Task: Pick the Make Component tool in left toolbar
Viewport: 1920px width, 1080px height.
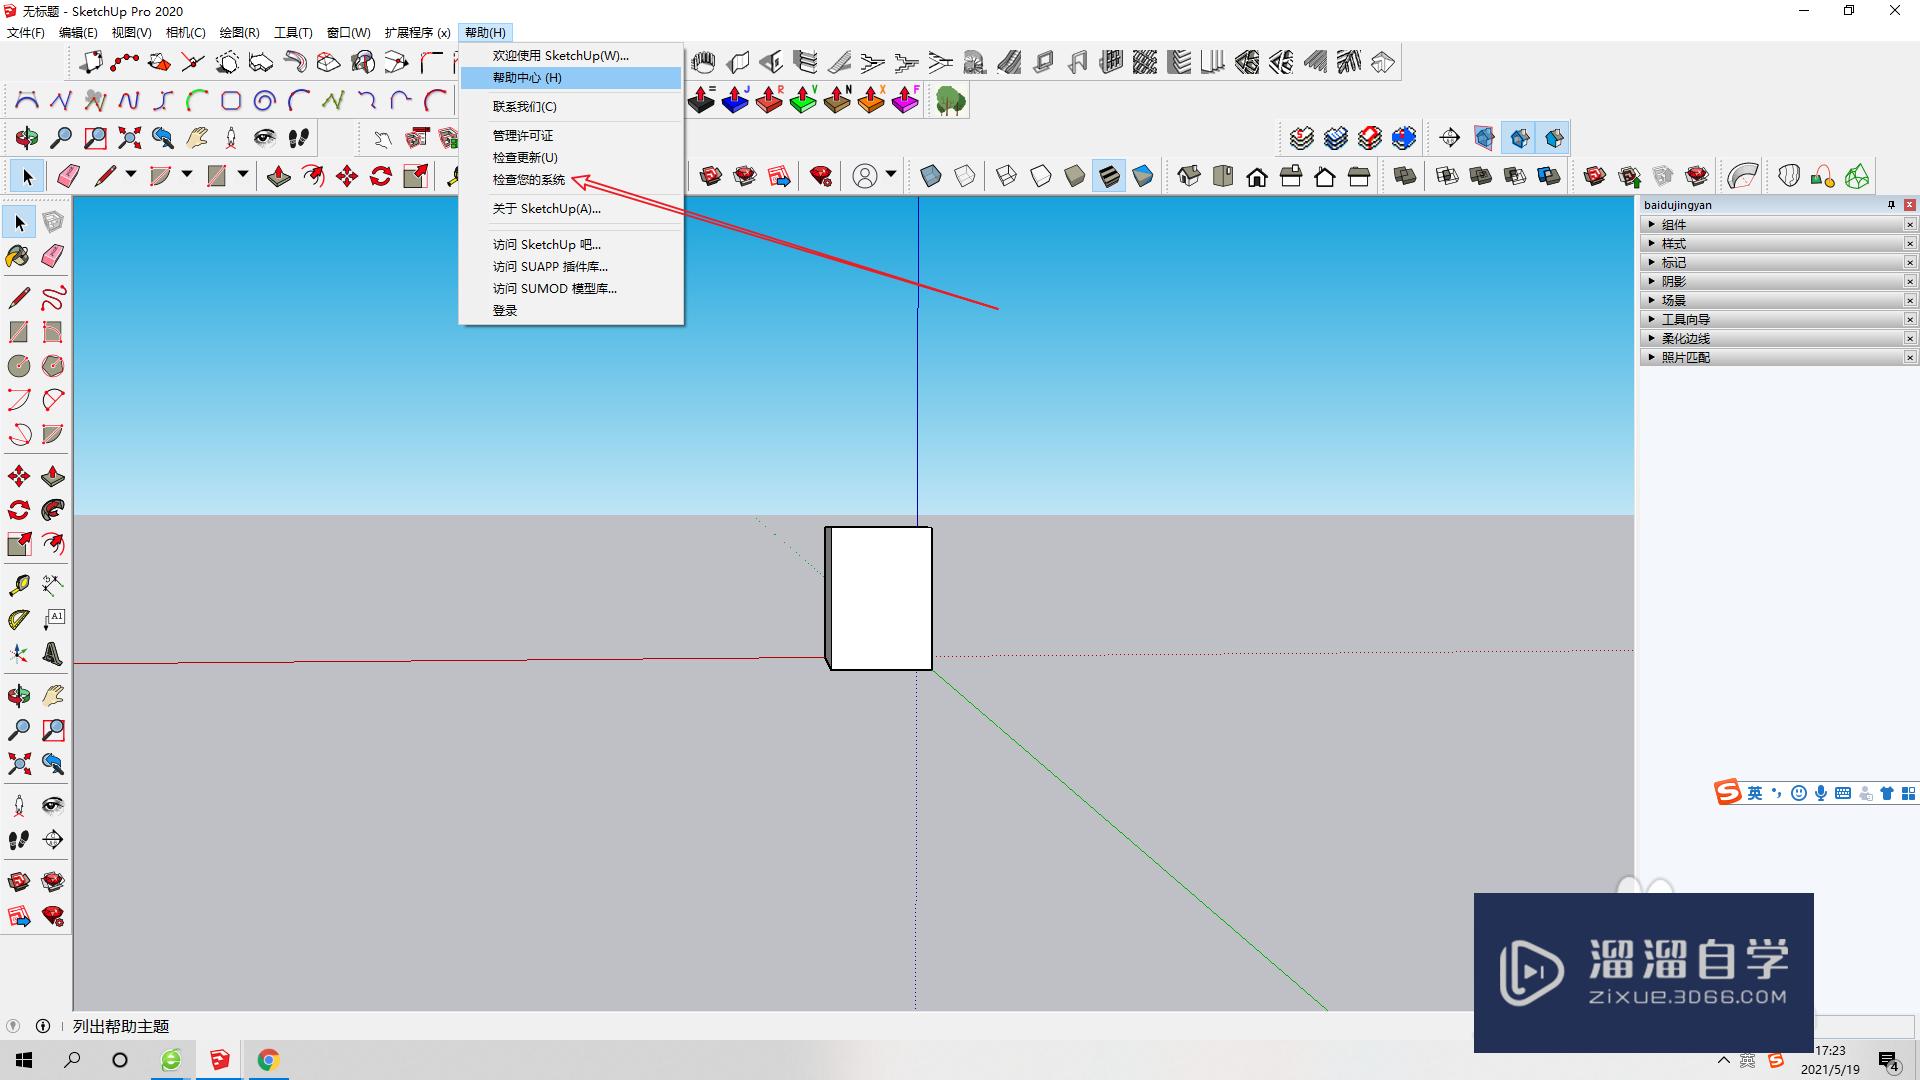Action: pyautogui.click(x=53, y=222)
